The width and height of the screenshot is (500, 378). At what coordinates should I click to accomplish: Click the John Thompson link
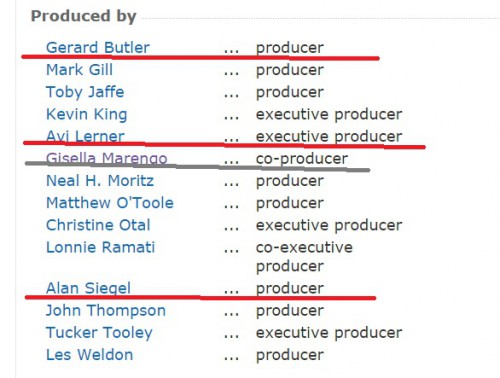tap(106, 311)
